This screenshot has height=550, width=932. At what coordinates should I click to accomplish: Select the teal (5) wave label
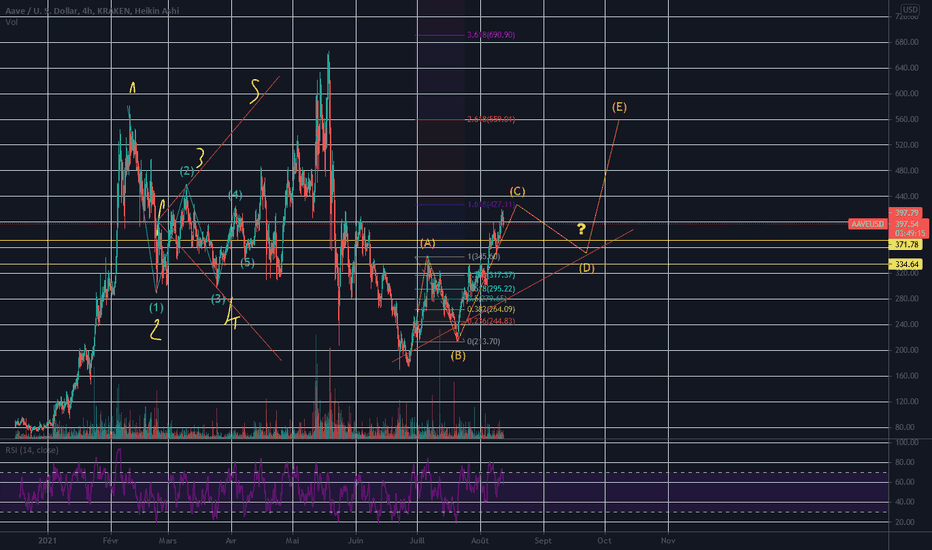click(x=247, y=262)
